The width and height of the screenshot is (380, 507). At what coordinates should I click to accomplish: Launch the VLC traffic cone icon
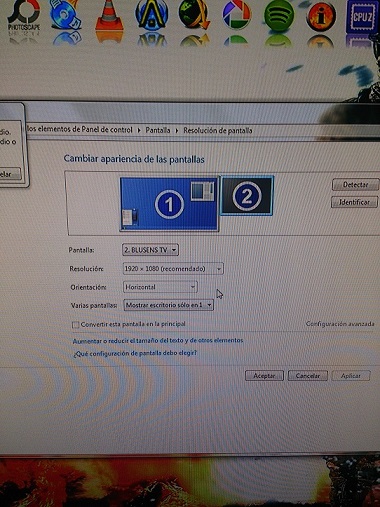tap(110, 16)
